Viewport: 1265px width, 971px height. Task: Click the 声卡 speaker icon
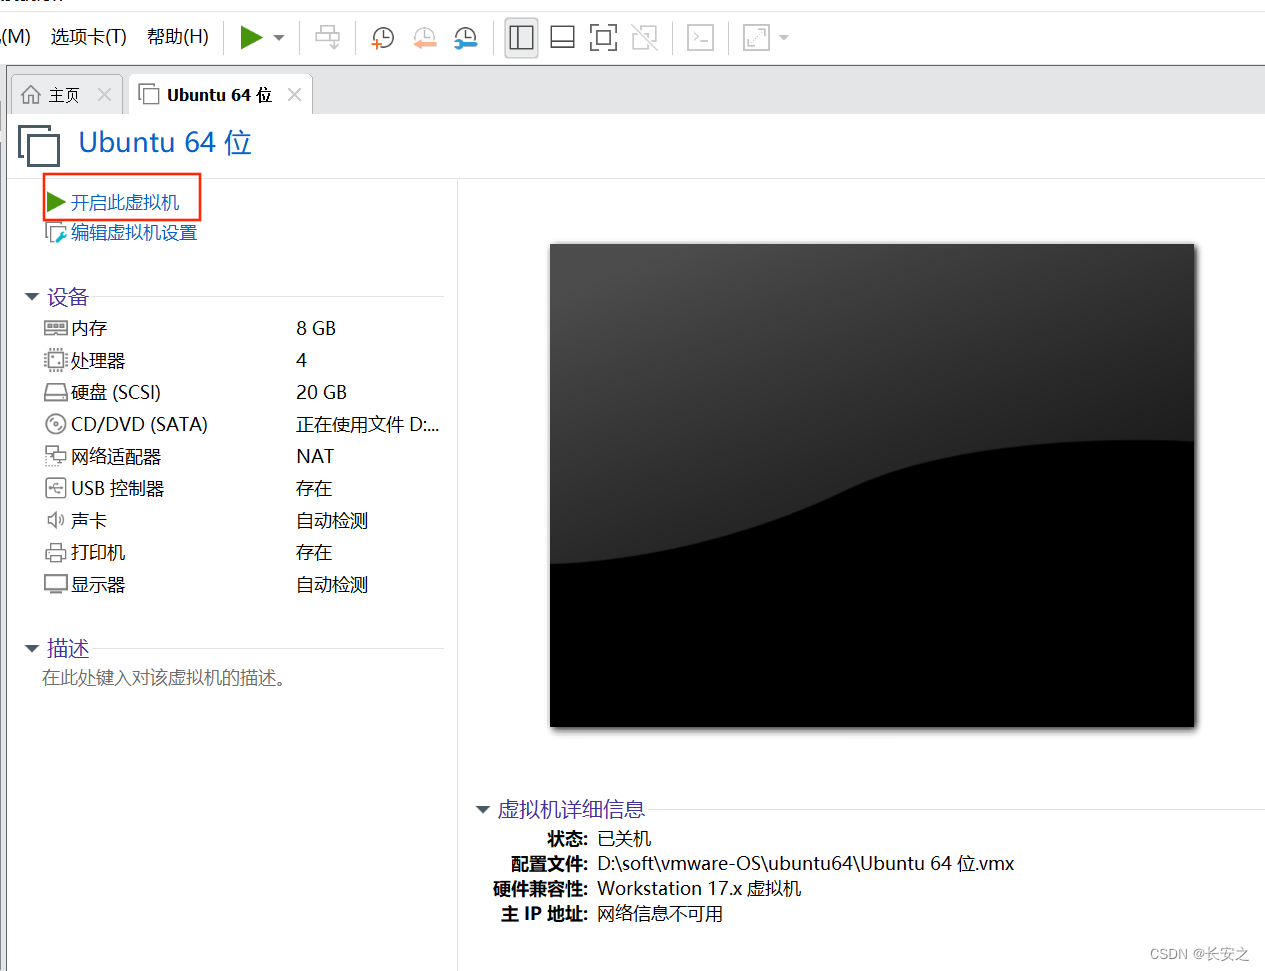click(56, 520)
